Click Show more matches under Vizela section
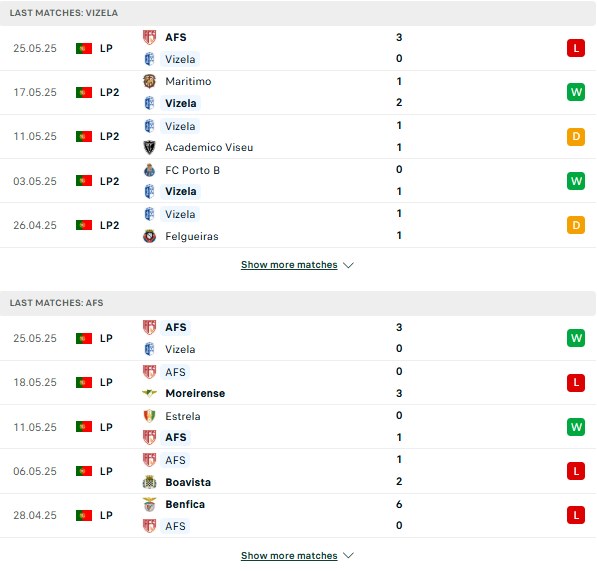Image resolution: width=597 pixels, height=571 pixels. click(289, 265)
